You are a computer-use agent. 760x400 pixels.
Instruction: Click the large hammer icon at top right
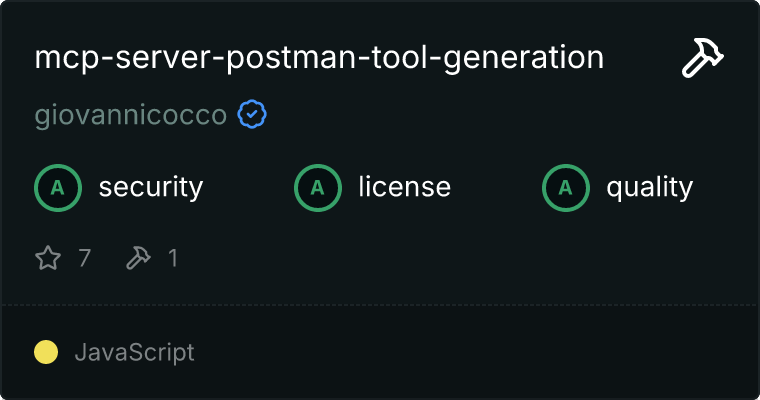click(x=703, y=58)
